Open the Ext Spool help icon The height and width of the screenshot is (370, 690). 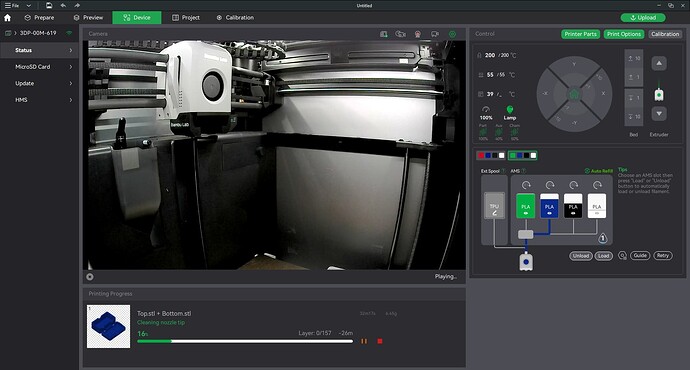coord(503,171)
